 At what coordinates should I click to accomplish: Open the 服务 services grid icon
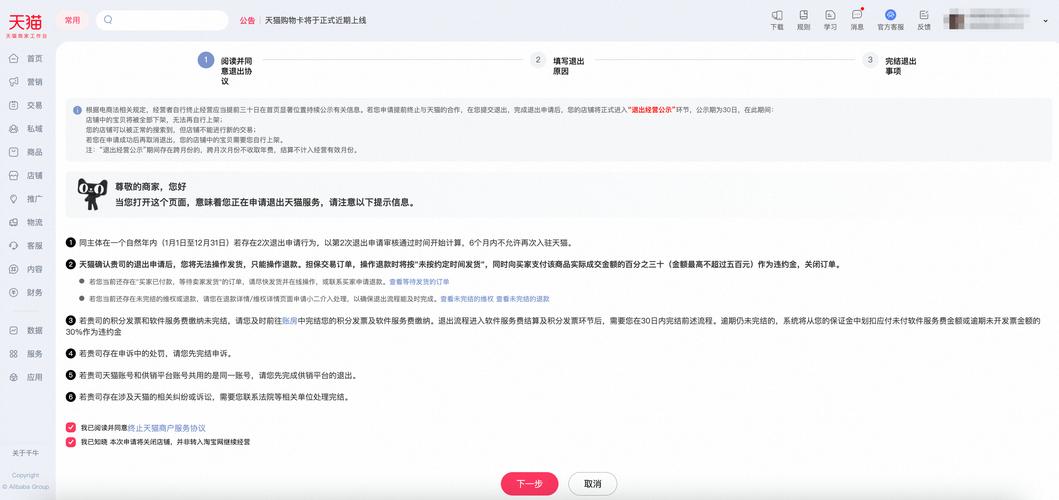(14, 354)
